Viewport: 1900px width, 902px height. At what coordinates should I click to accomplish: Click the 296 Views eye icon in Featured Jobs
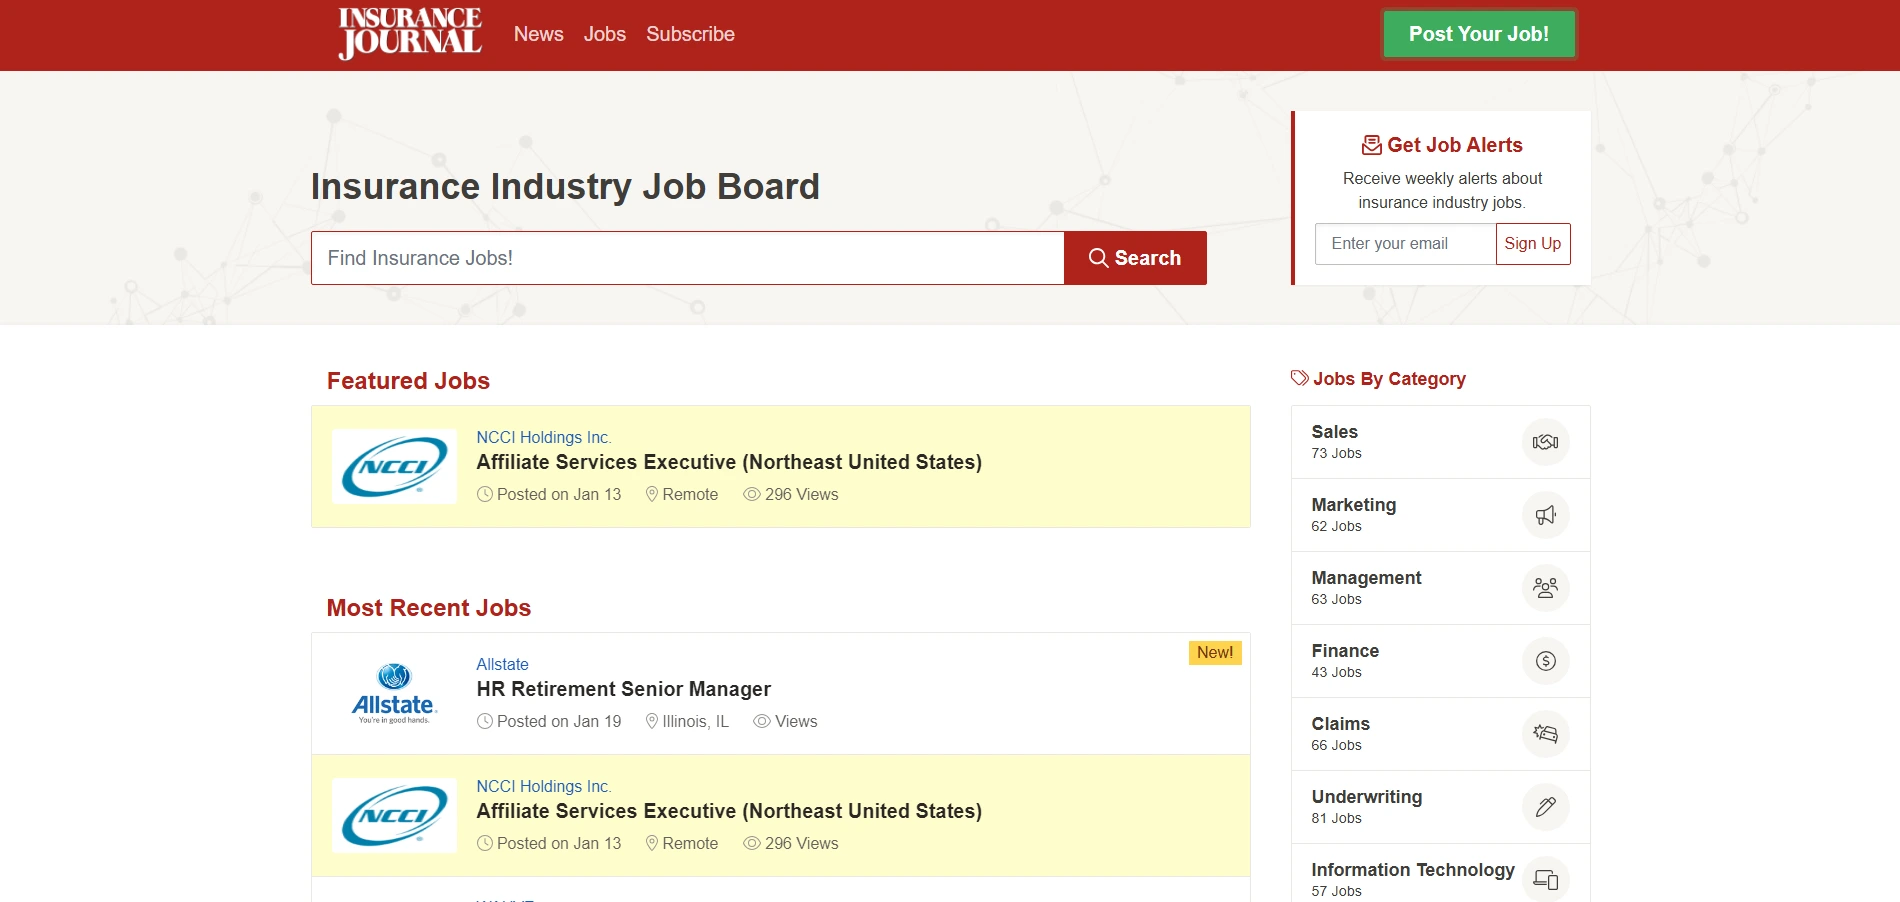752,494
